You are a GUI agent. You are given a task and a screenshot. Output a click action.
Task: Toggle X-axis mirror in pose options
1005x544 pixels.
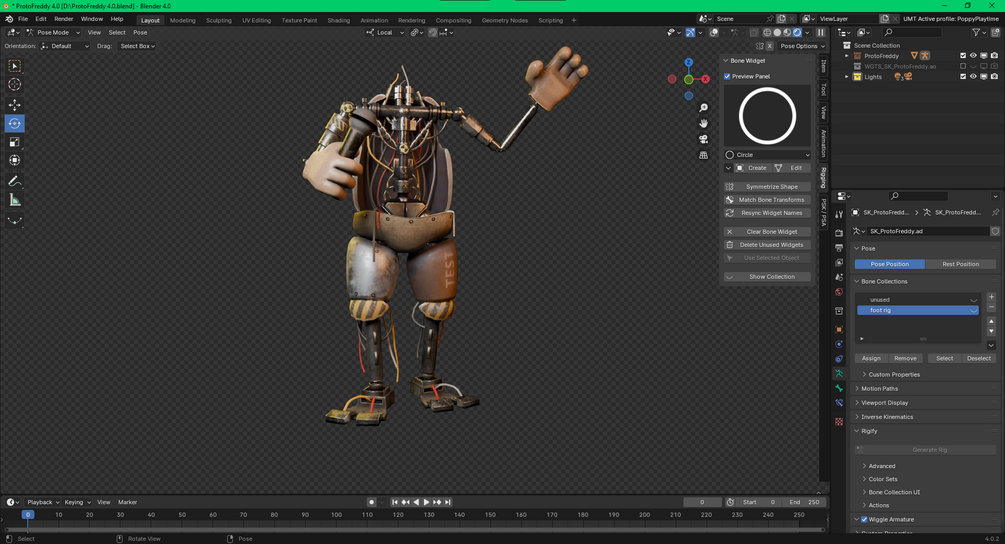pos(769,46)
